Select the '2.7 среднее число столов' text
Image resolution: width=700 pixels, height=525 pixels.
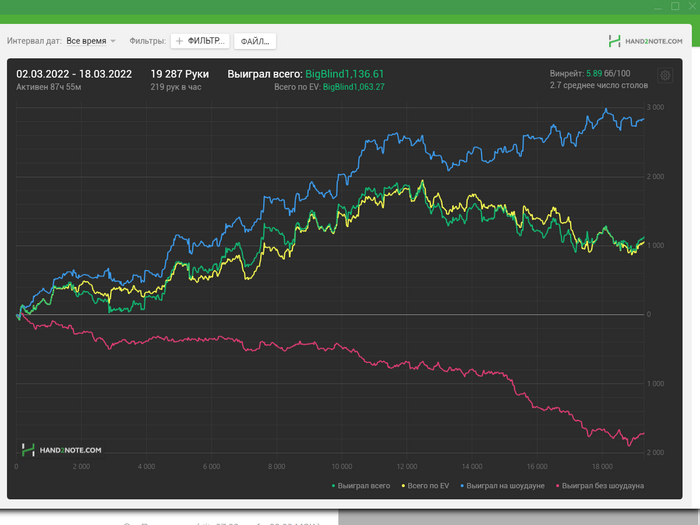[x=599, y=85]
